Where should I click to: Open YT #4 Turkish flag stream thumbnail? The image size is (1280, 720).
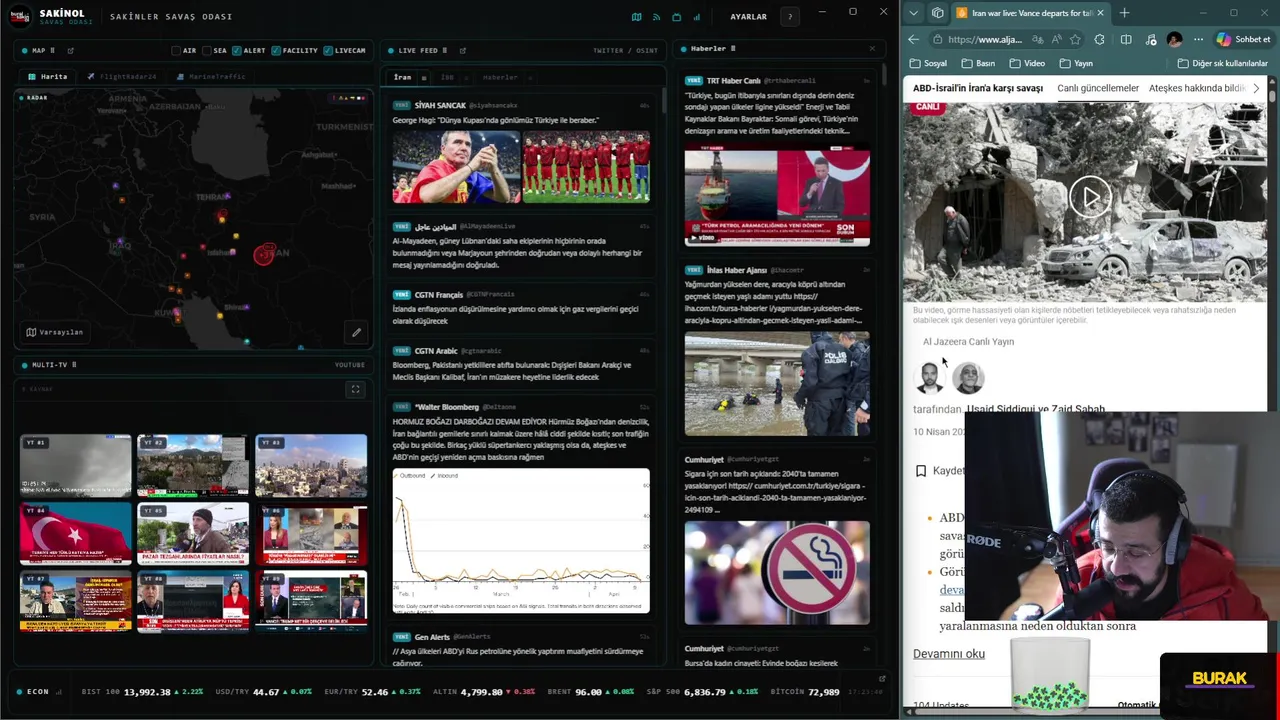pos(76,533)
